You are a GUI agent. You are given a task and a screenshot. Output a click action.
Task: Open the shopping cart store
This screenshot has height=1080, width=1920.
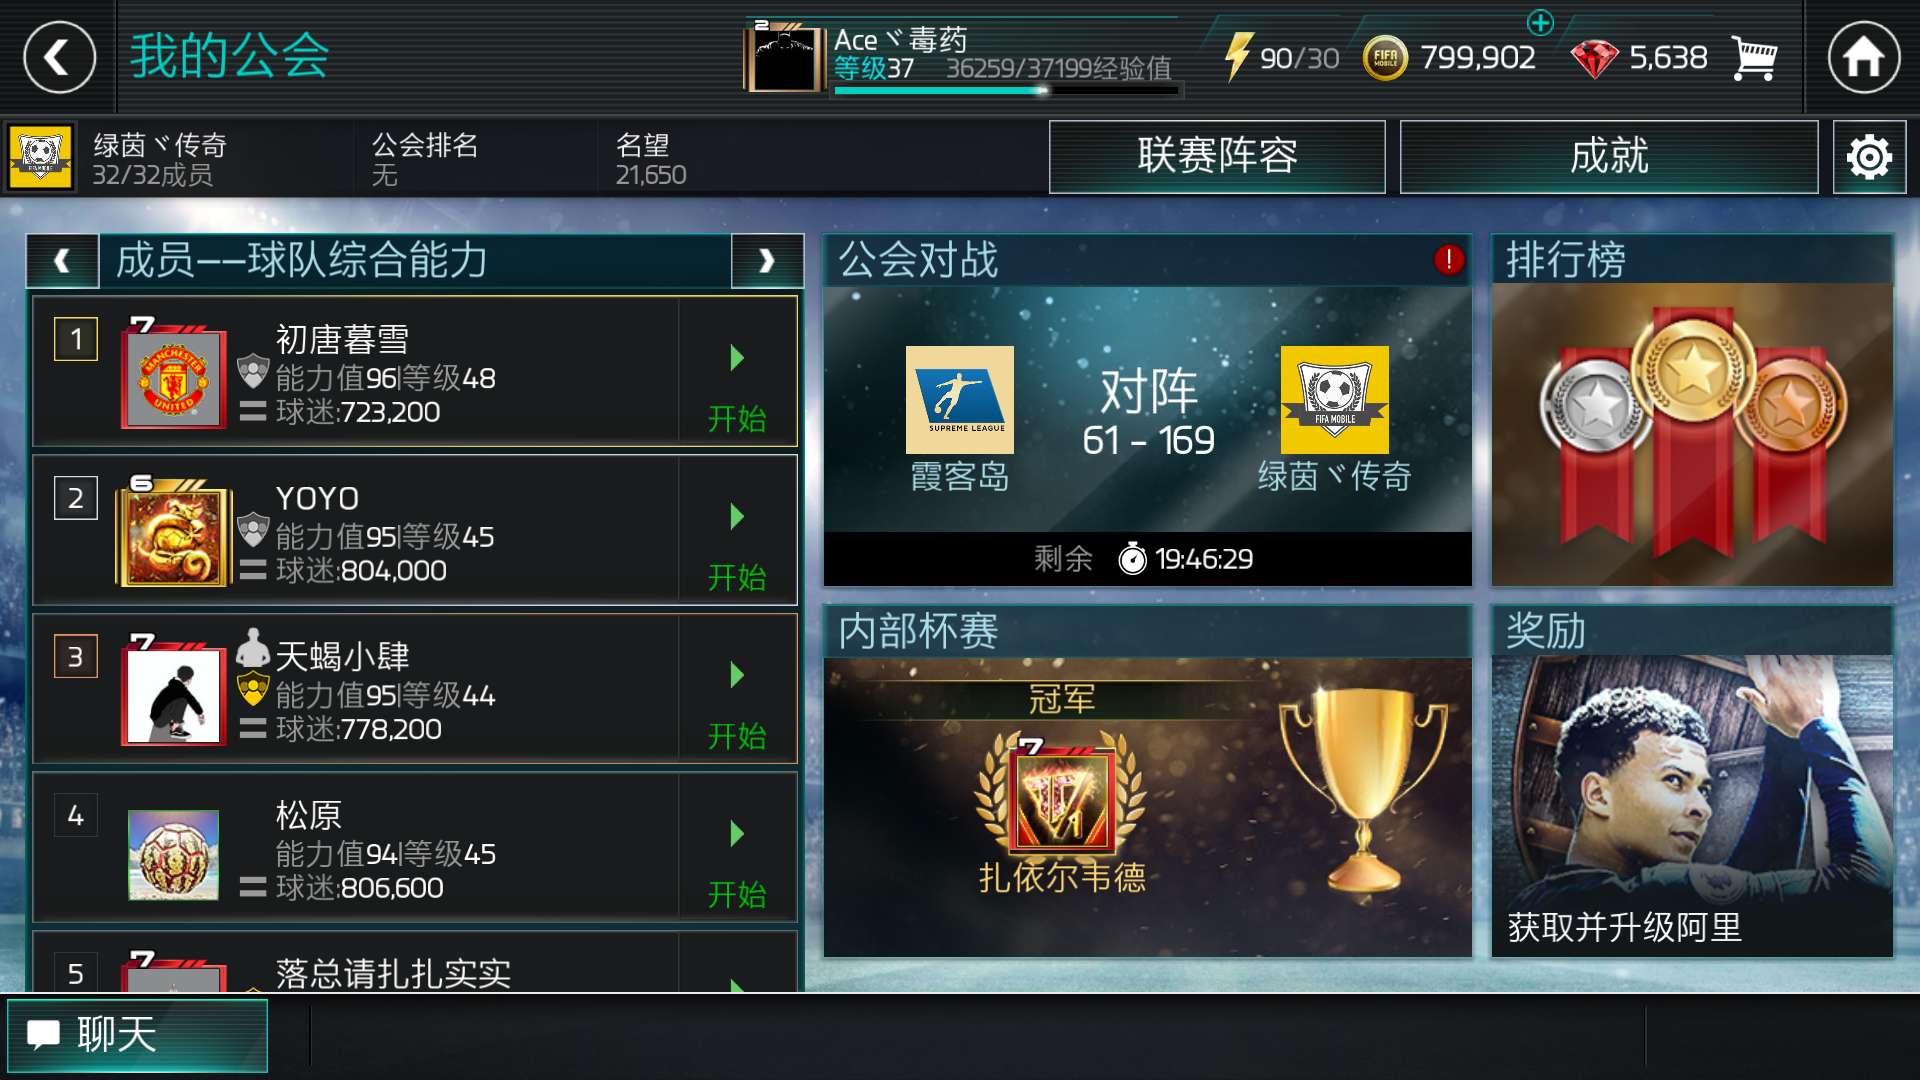pyautogui.click(x=1754, y=58)
